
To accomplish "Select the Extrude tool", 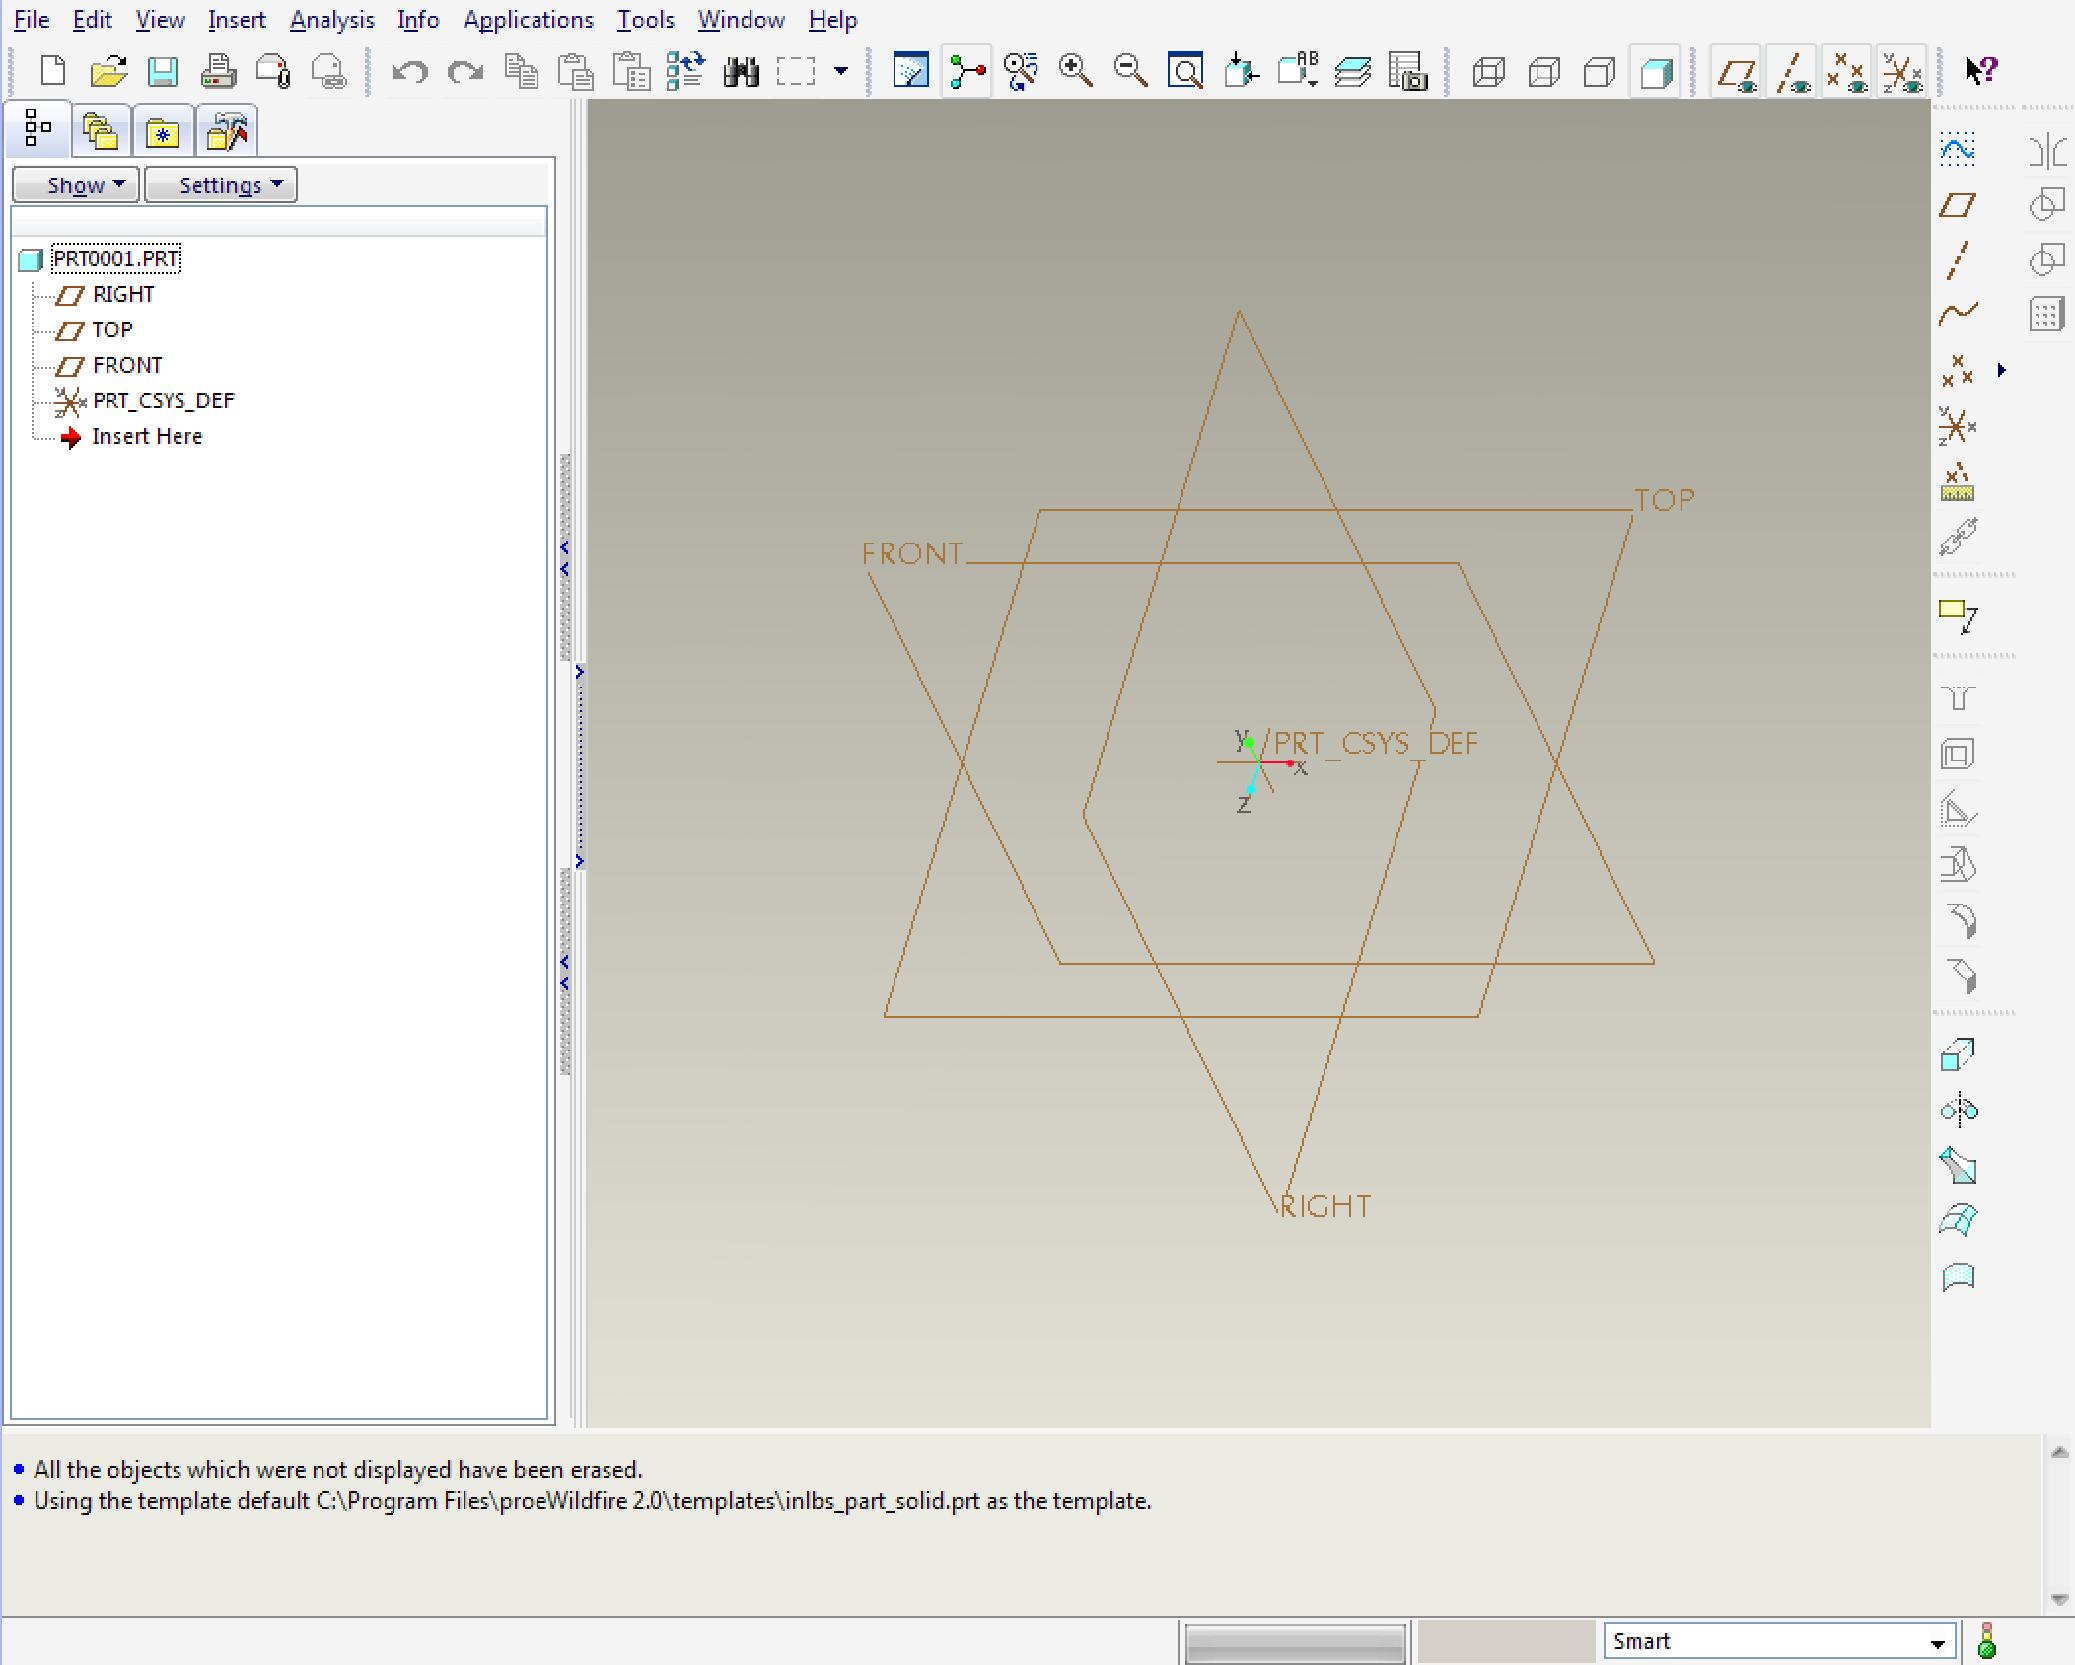I will [x=1958, y=1055].
